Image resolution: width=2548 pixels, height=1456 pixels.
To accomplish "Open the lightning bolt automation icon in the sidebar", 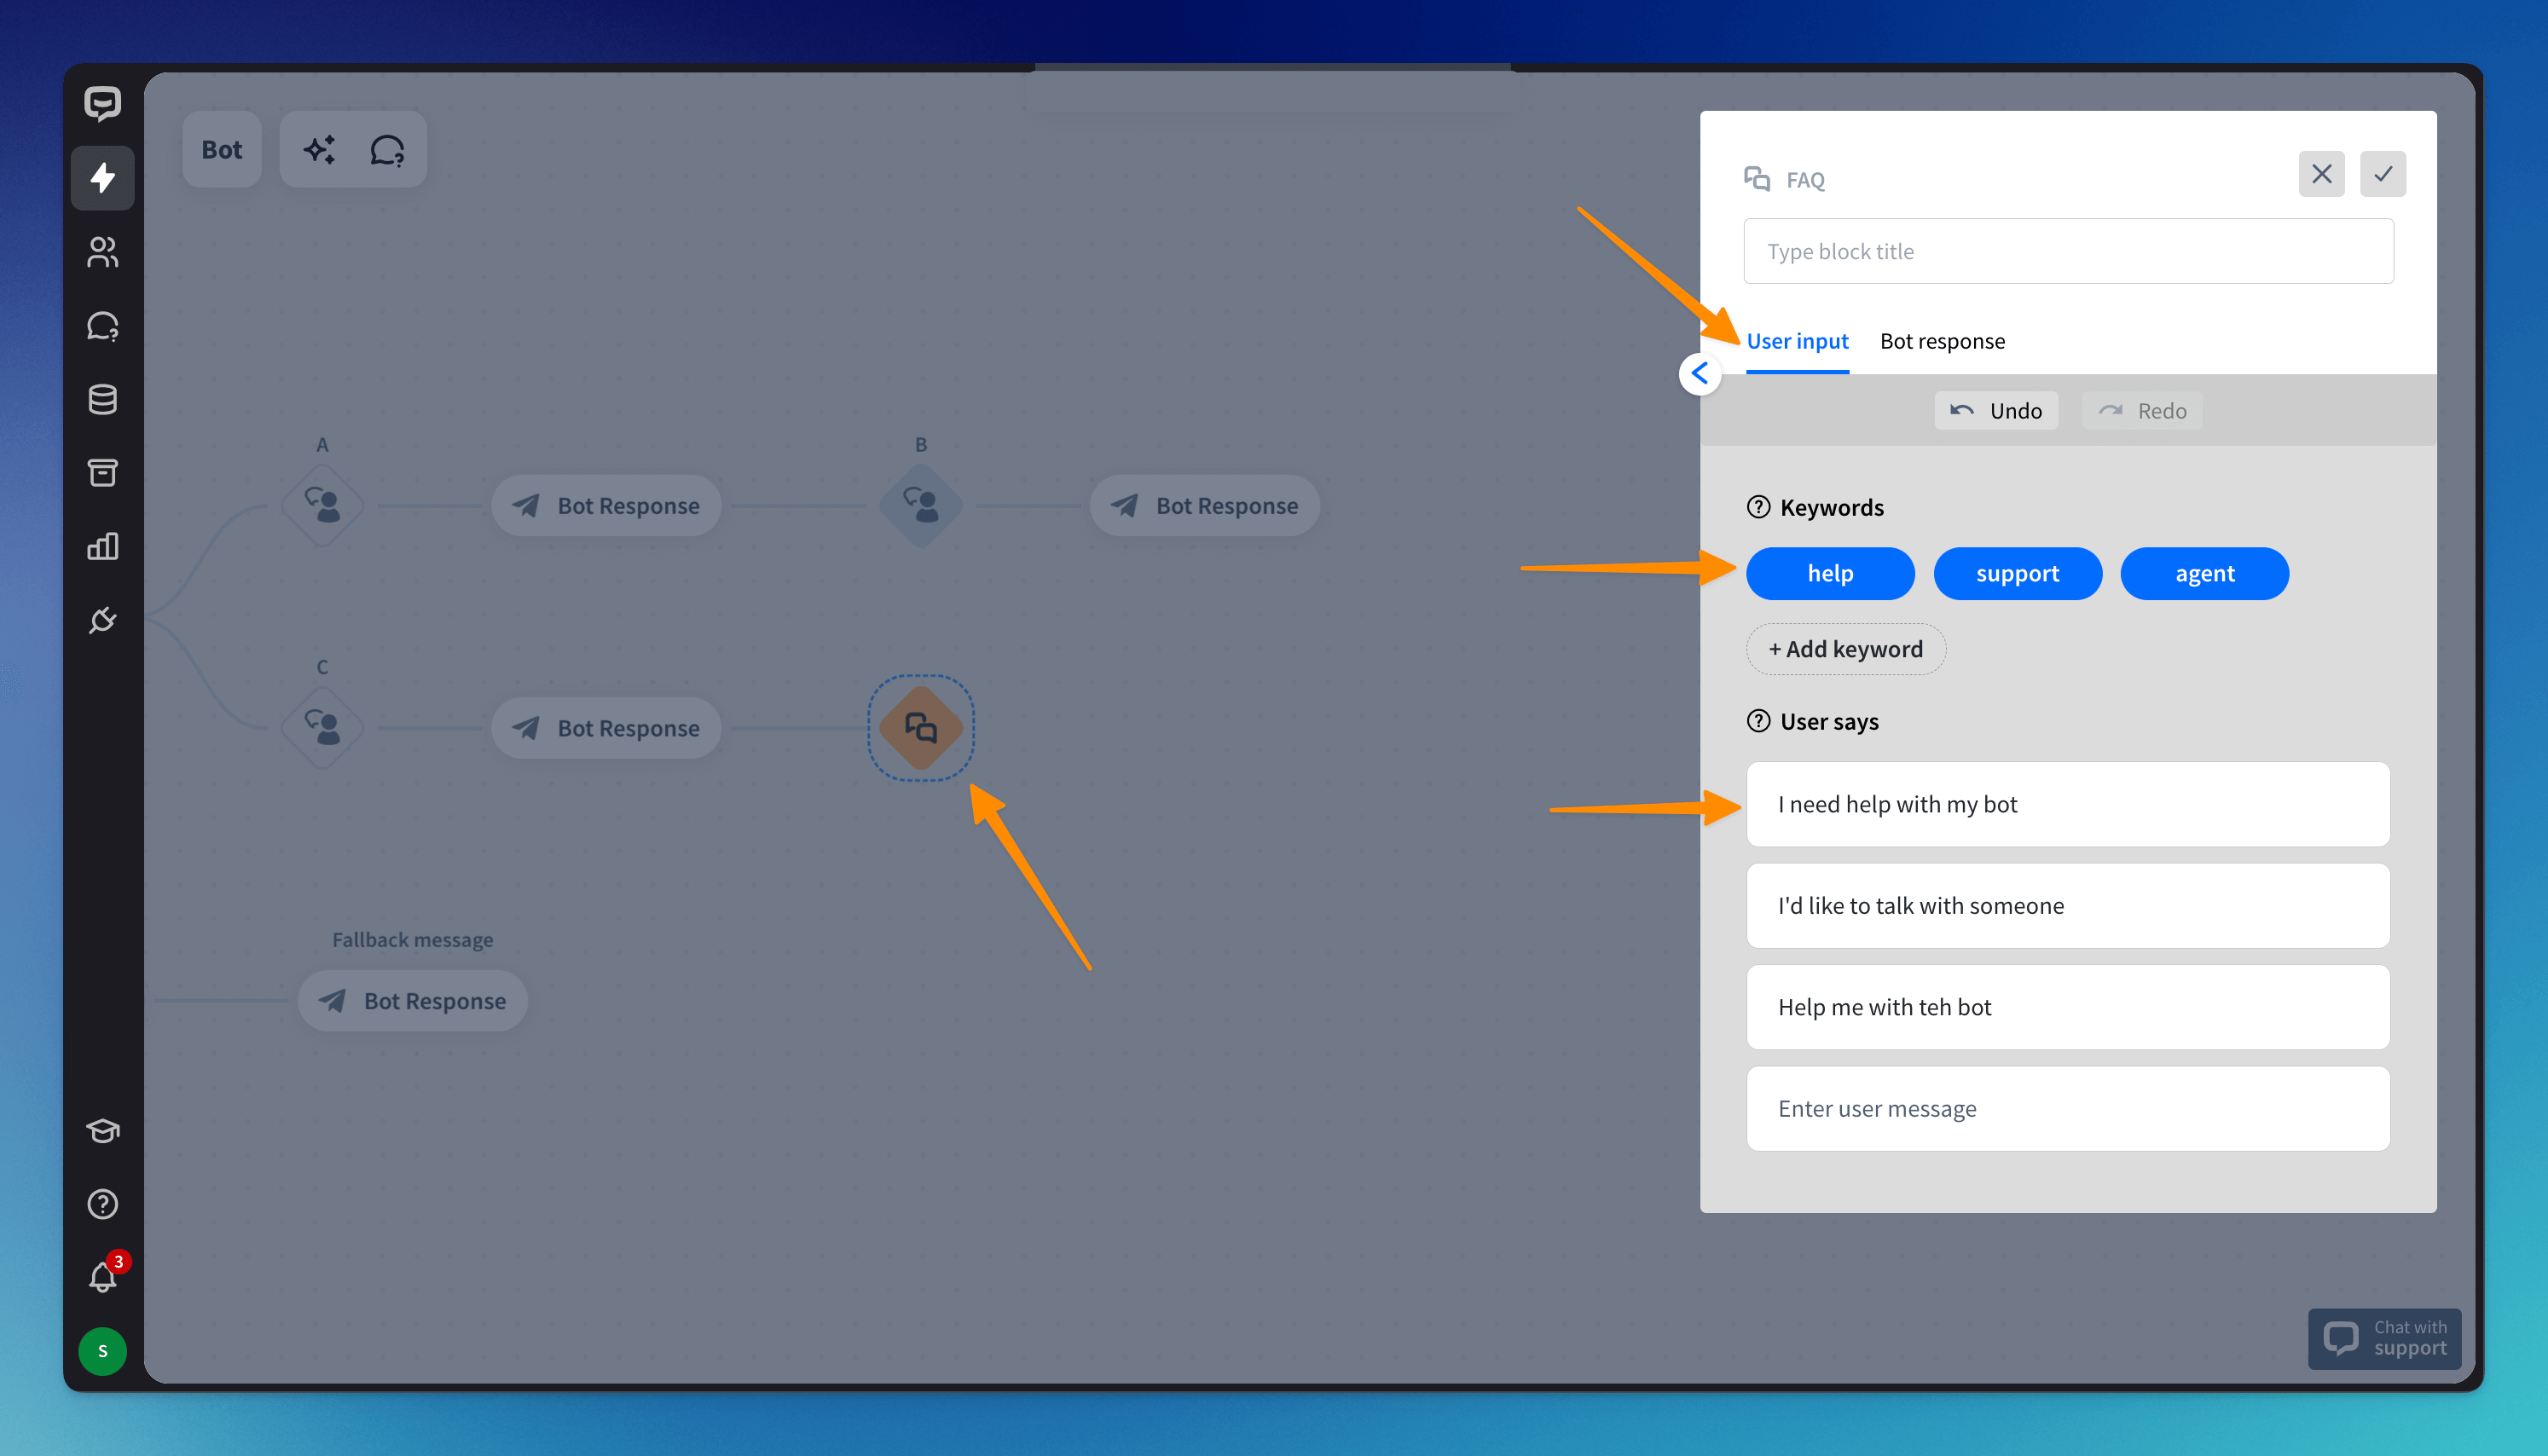I will [x=102, y=178].
